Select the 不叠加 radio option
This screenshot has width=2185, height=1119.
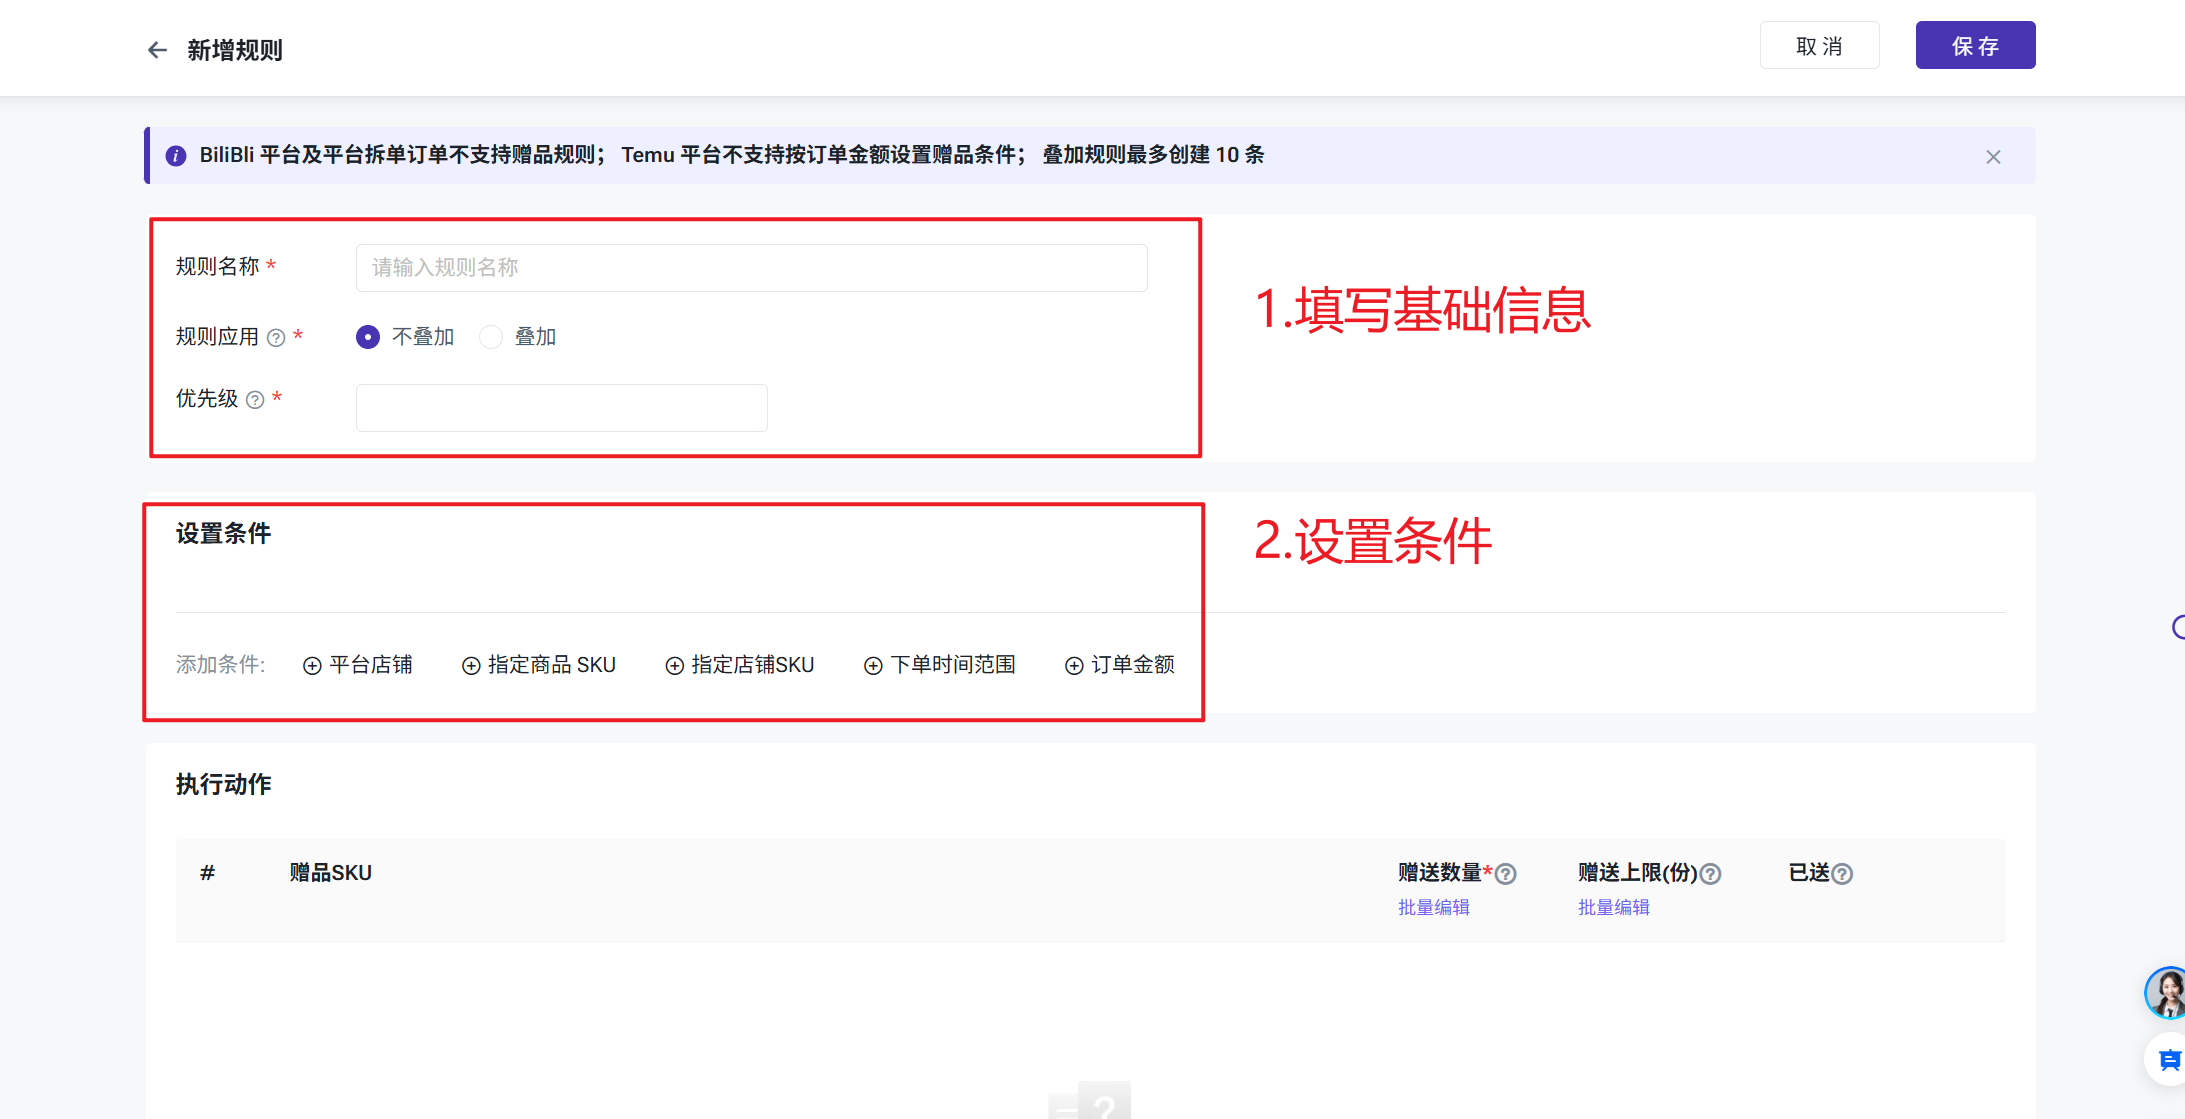[x=368, y=337]
